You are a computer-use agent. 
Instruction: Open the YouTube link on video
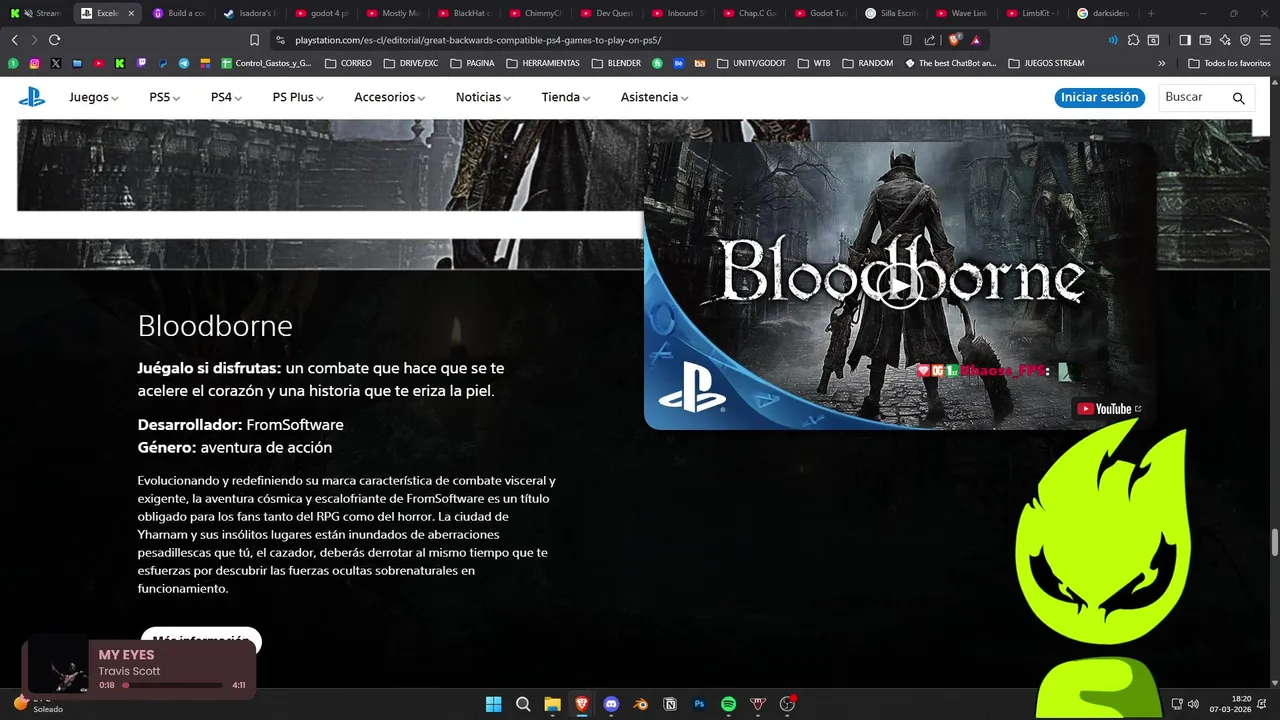point(1109,408)
